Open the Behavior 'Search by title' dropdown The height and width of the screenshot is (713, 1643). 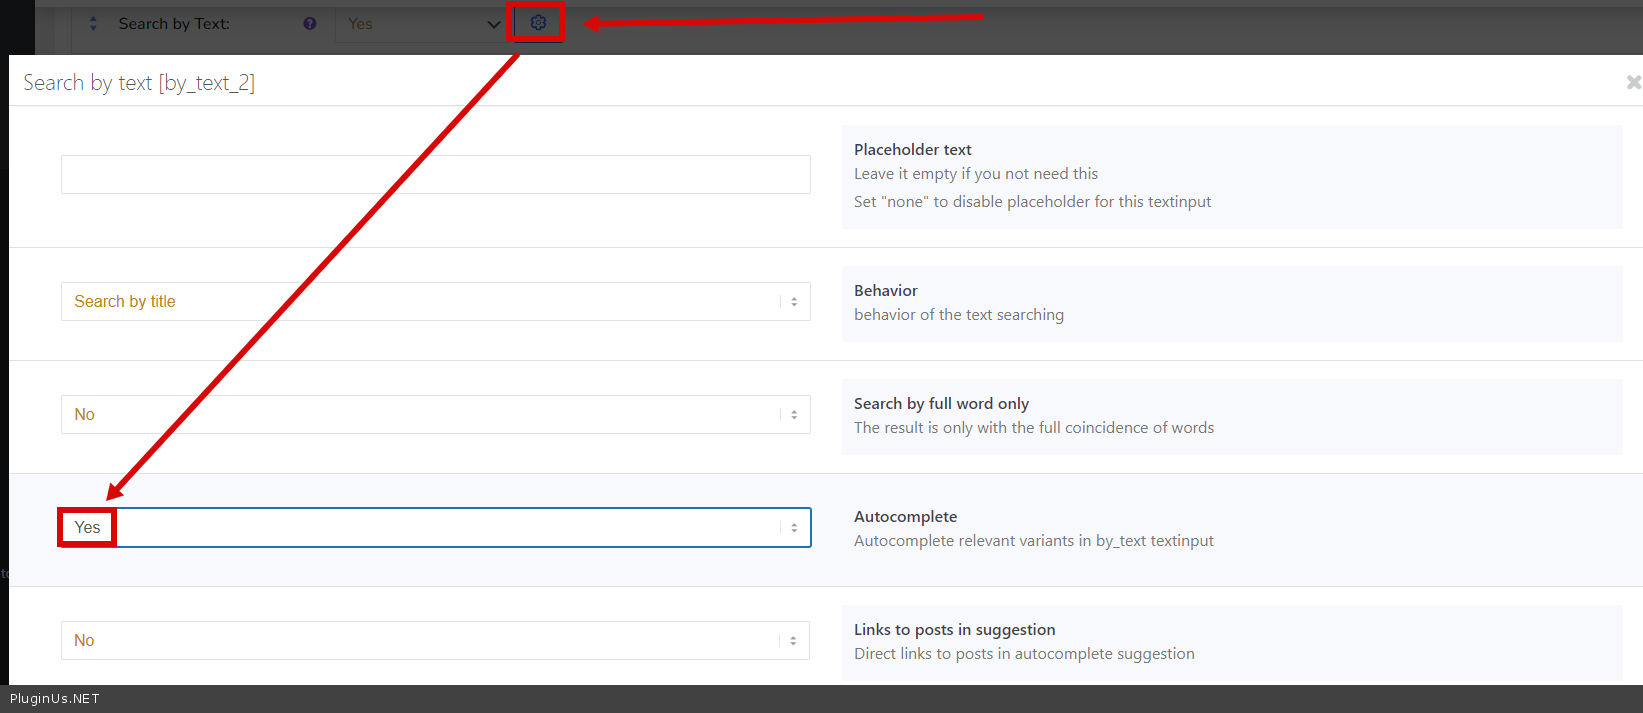pos(435,301)
